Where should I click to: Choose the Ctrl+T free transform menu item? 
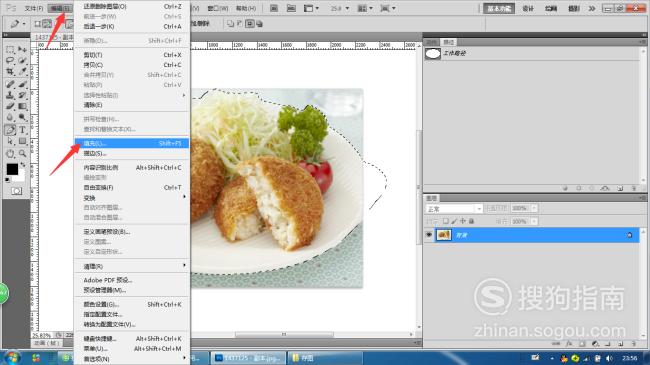tap(132, 187)
